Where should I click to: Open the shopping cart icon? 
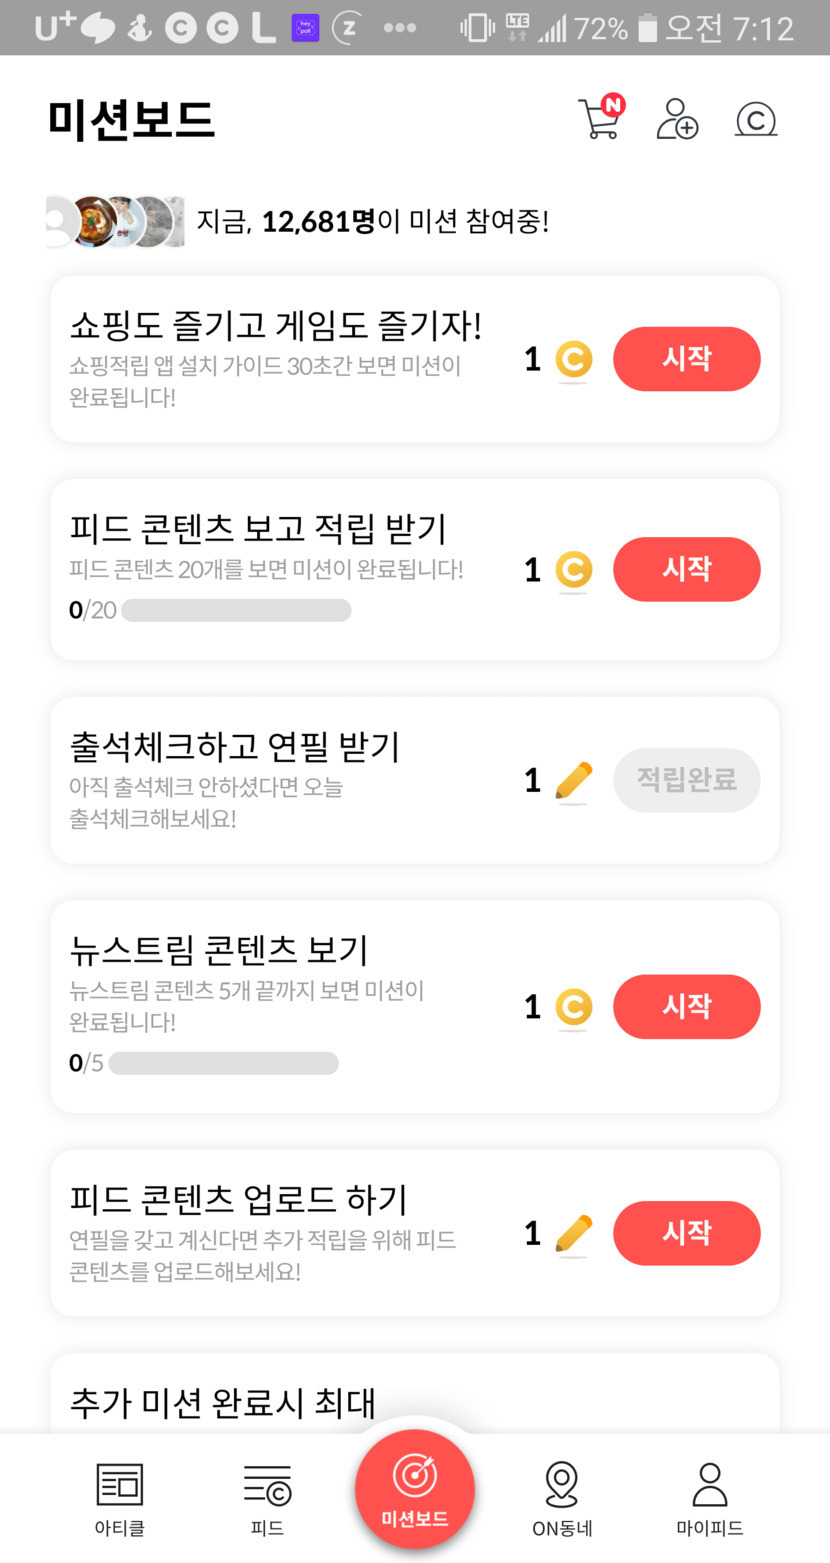point(601,119)
